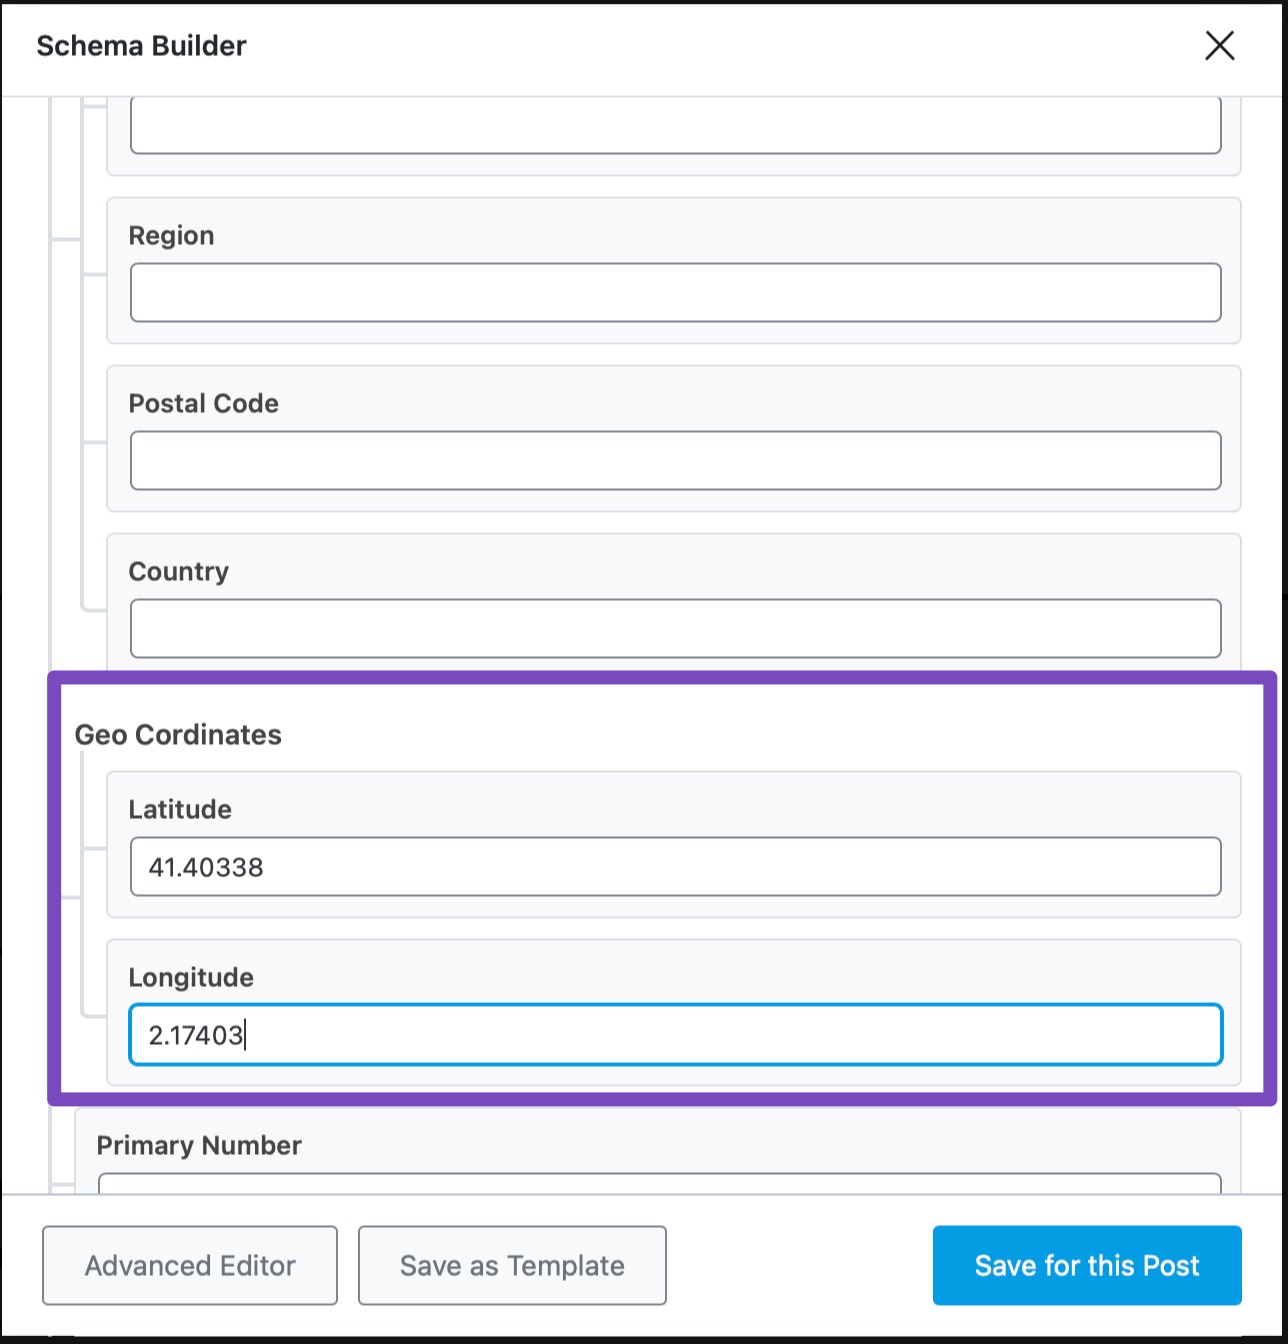Click the Schema Builder title text
1288x1344 pixels.
141,46
